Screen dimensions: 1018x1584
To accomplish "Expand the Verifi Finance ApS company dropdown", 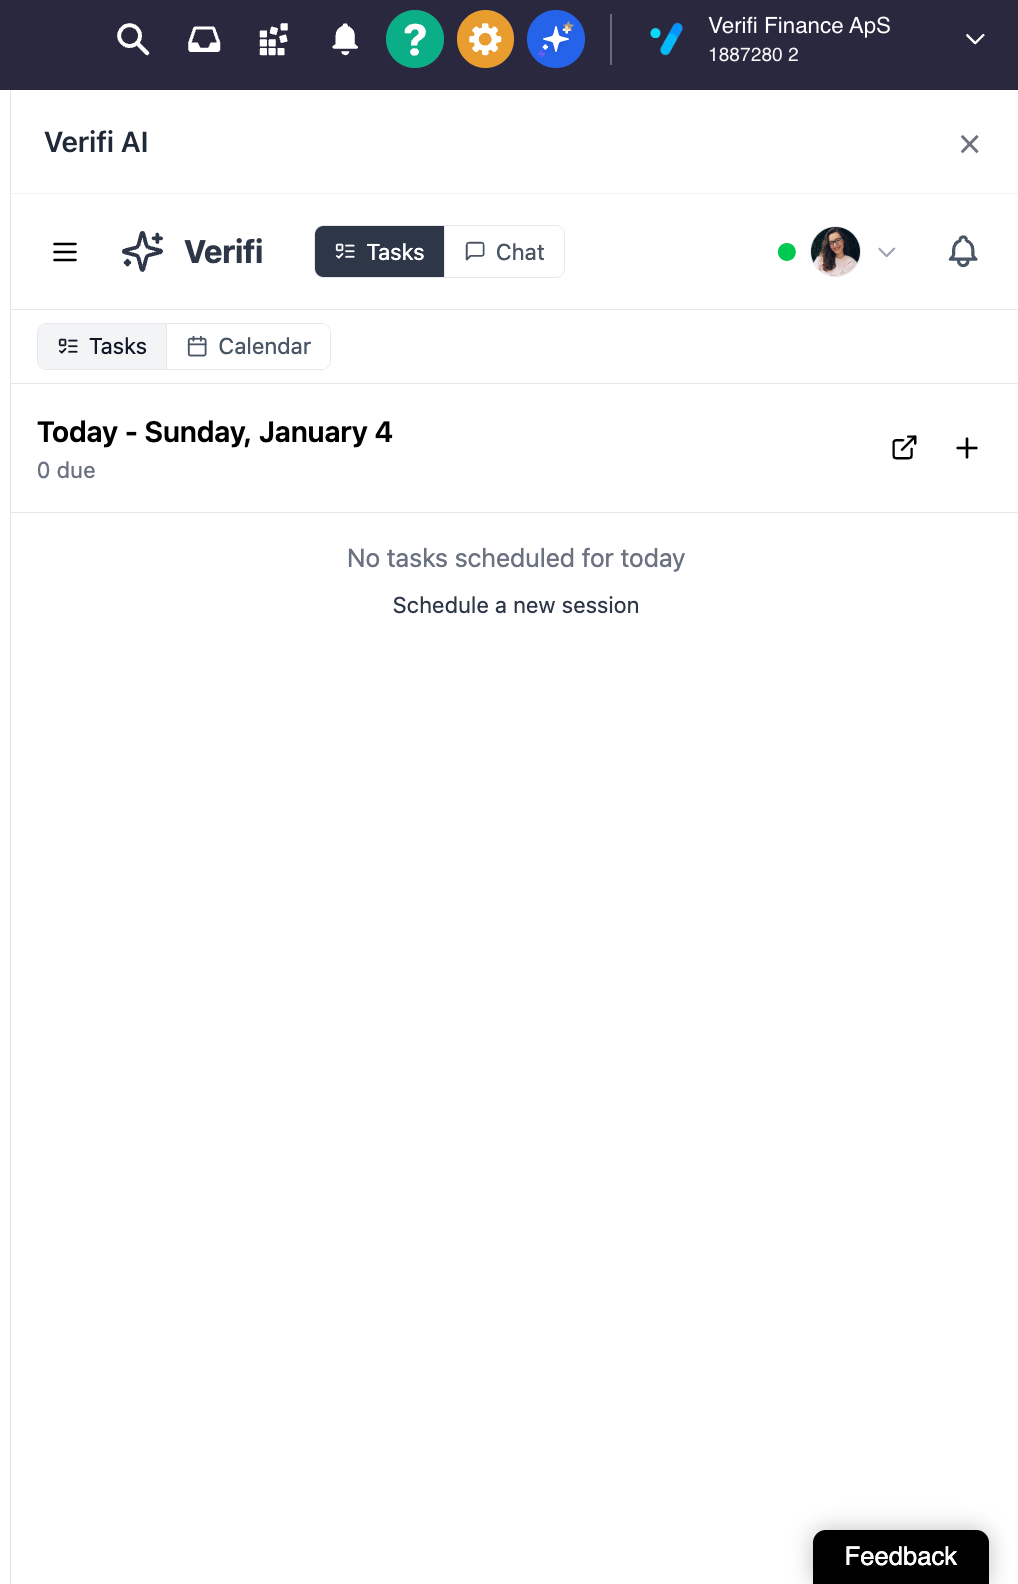I will [x=975, y=40].
